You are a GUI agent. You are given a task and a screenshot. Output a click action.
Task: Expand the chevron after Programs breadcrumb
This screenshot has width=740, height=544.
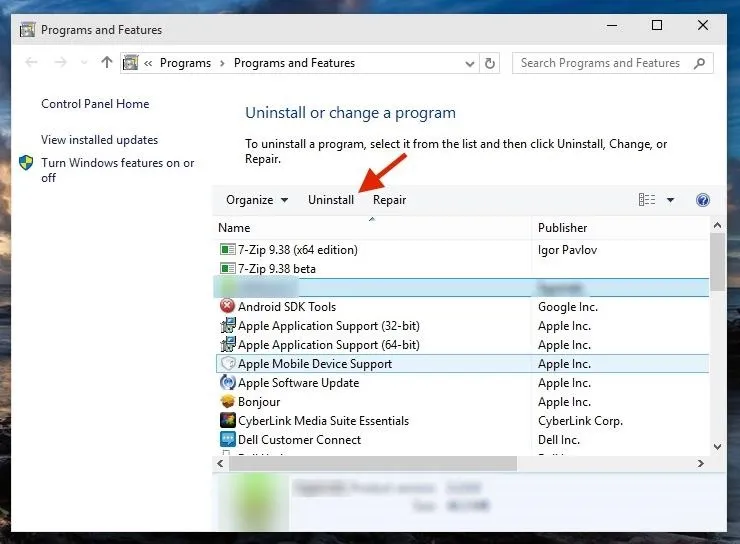tap(222, 63)
